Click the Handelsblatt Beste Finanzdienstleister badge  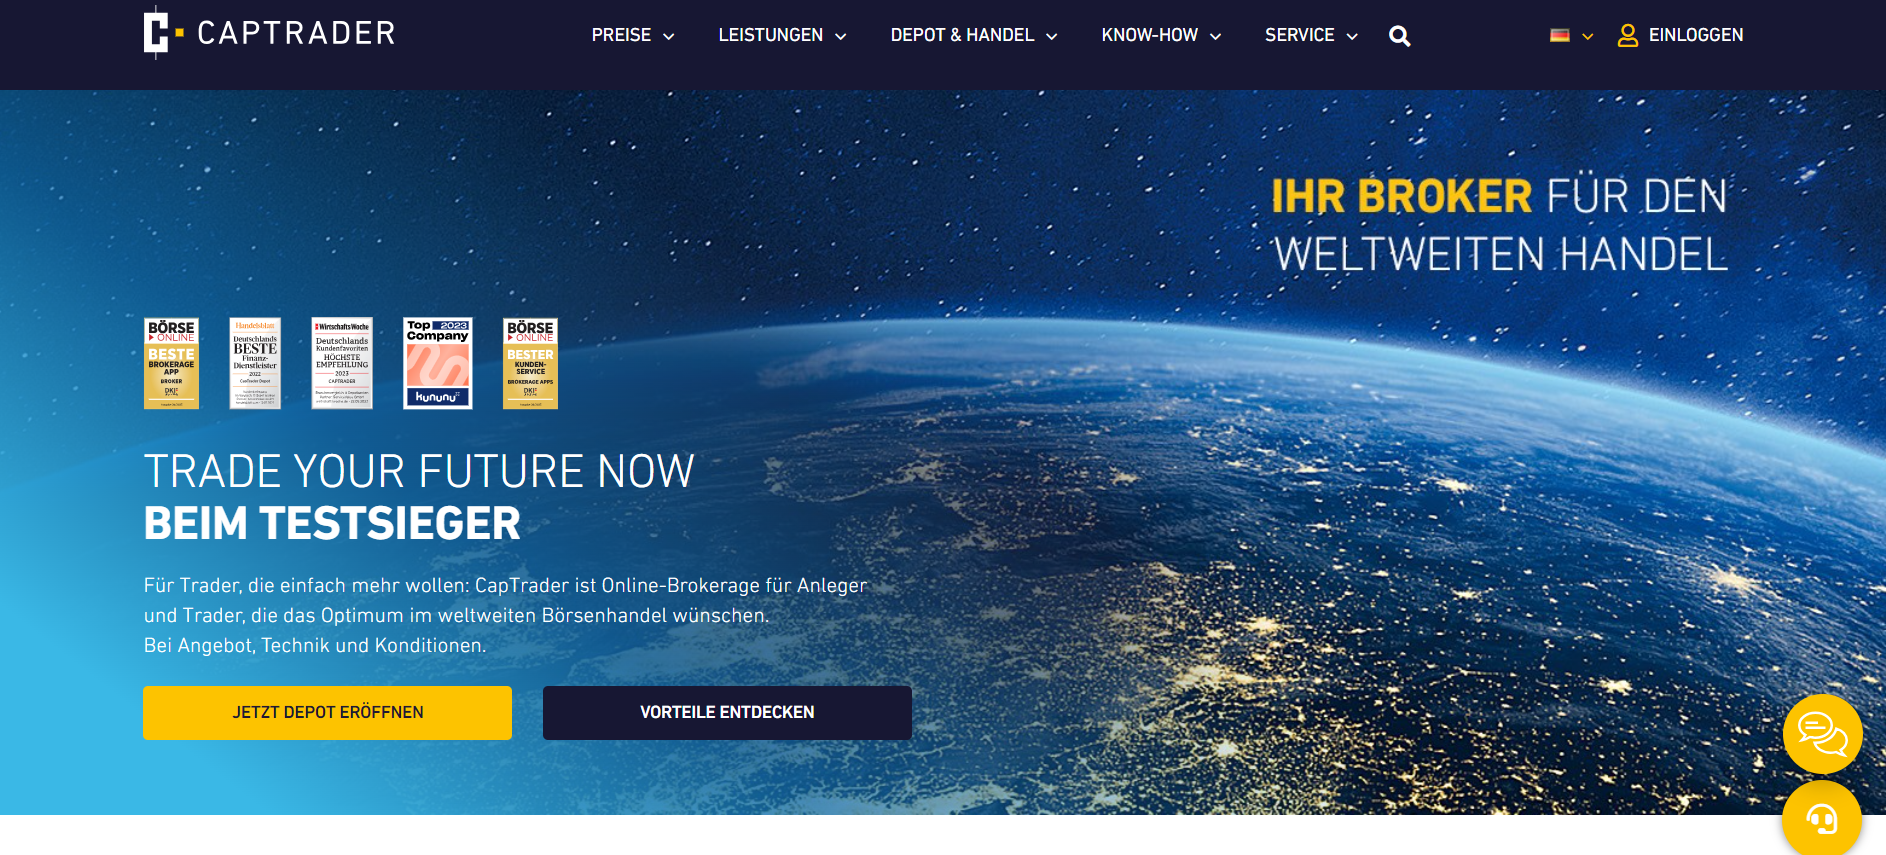point(255,363)
